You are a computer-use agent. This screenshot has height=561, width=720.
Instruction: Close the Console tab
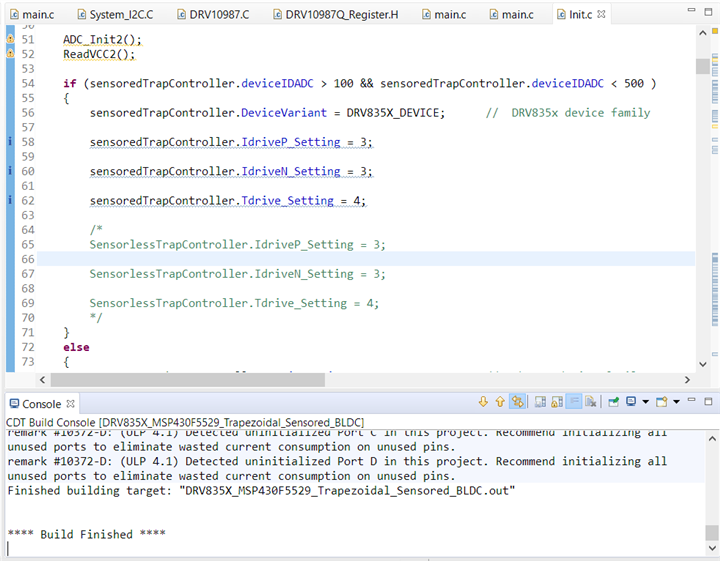tap(70, 404)
